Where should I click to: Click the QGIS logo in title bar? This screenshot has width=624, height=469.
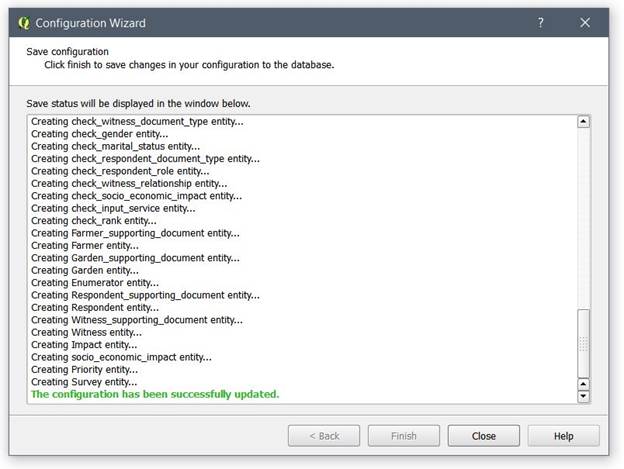point(24,23)
